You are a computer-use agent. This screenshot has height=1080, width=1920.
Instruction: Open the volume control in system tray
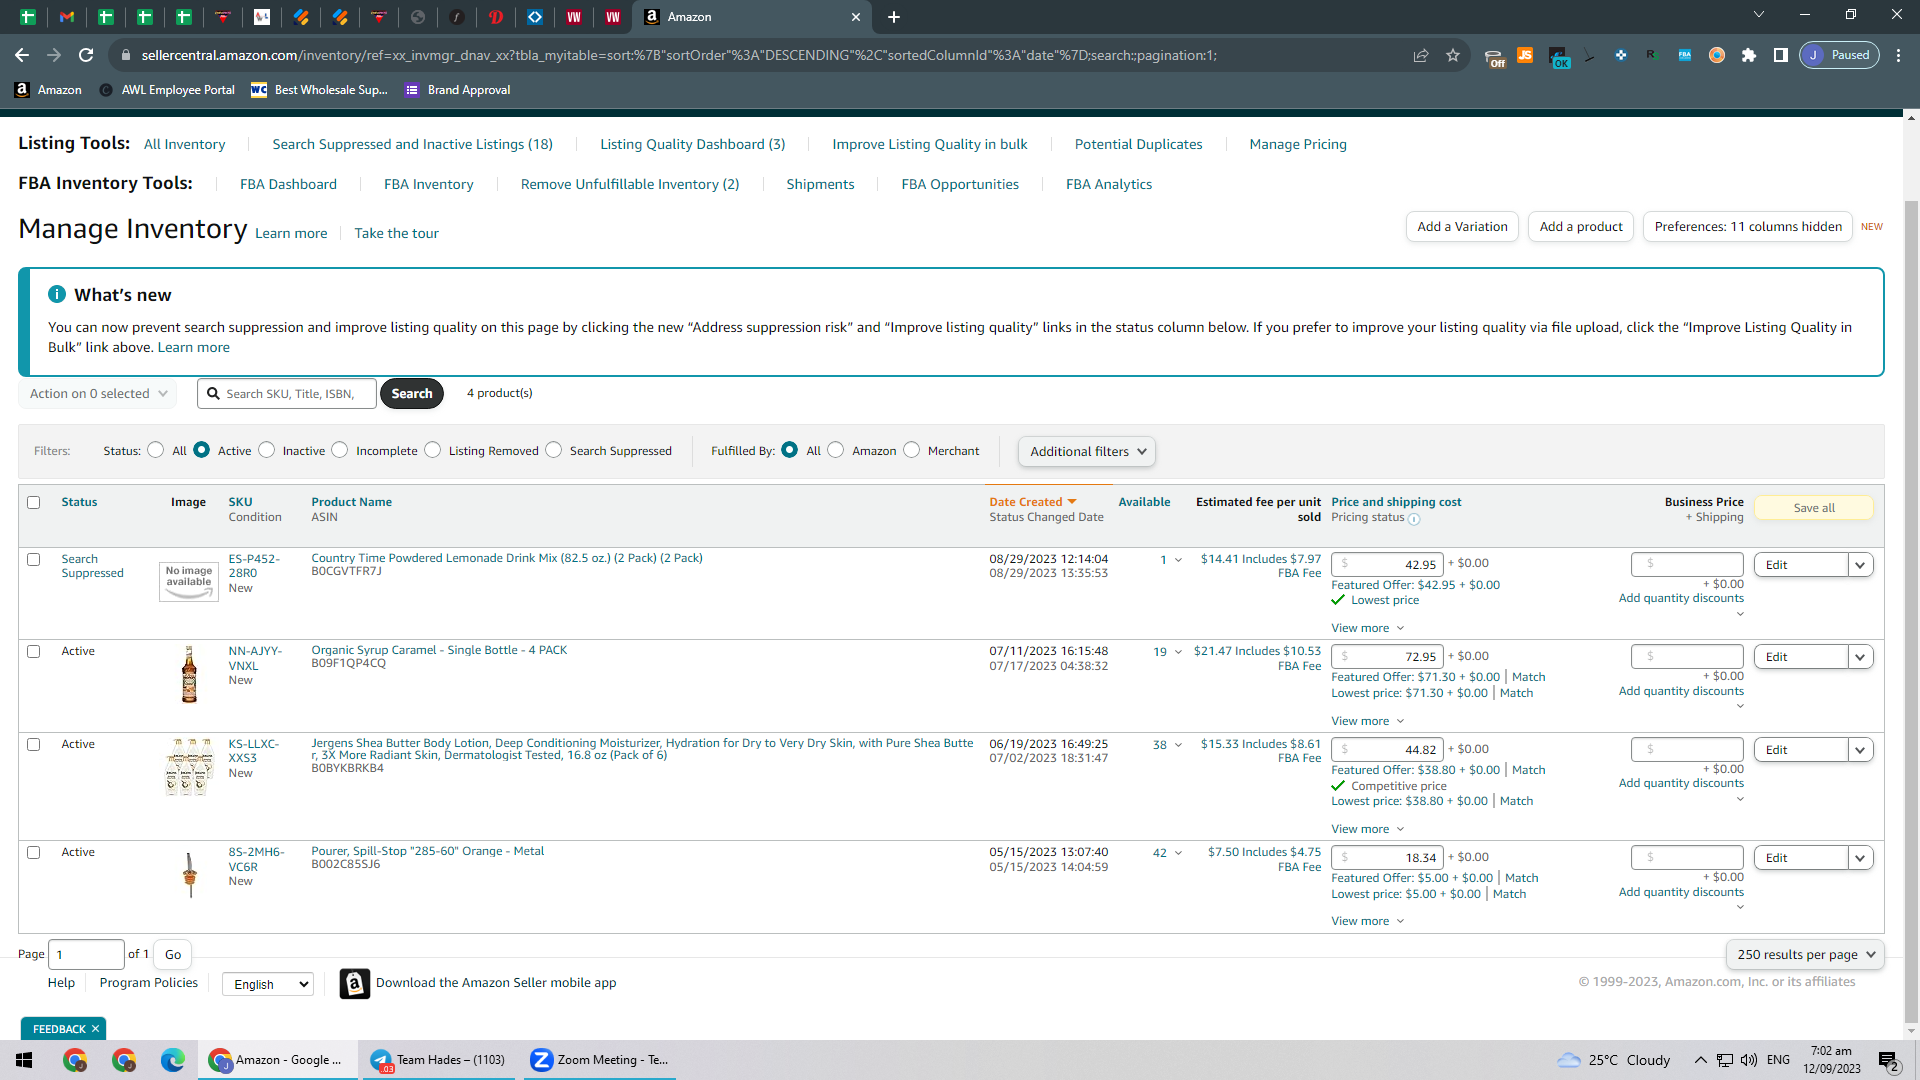pyautogui.click(x=1749, y=1060)
